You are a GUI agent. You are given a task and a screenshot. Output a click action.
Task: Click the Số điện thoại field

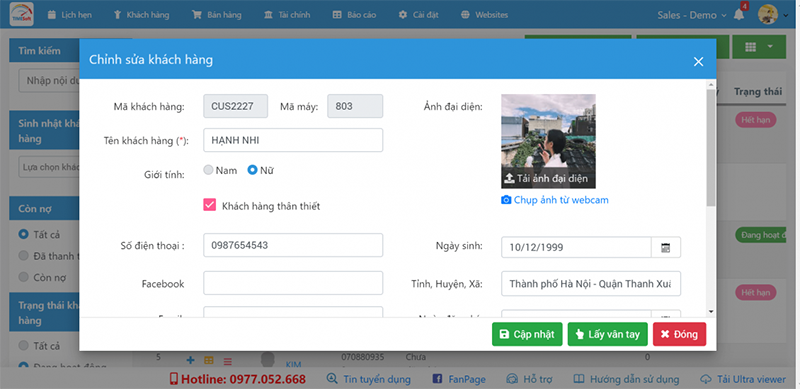(x=293, y=246)
